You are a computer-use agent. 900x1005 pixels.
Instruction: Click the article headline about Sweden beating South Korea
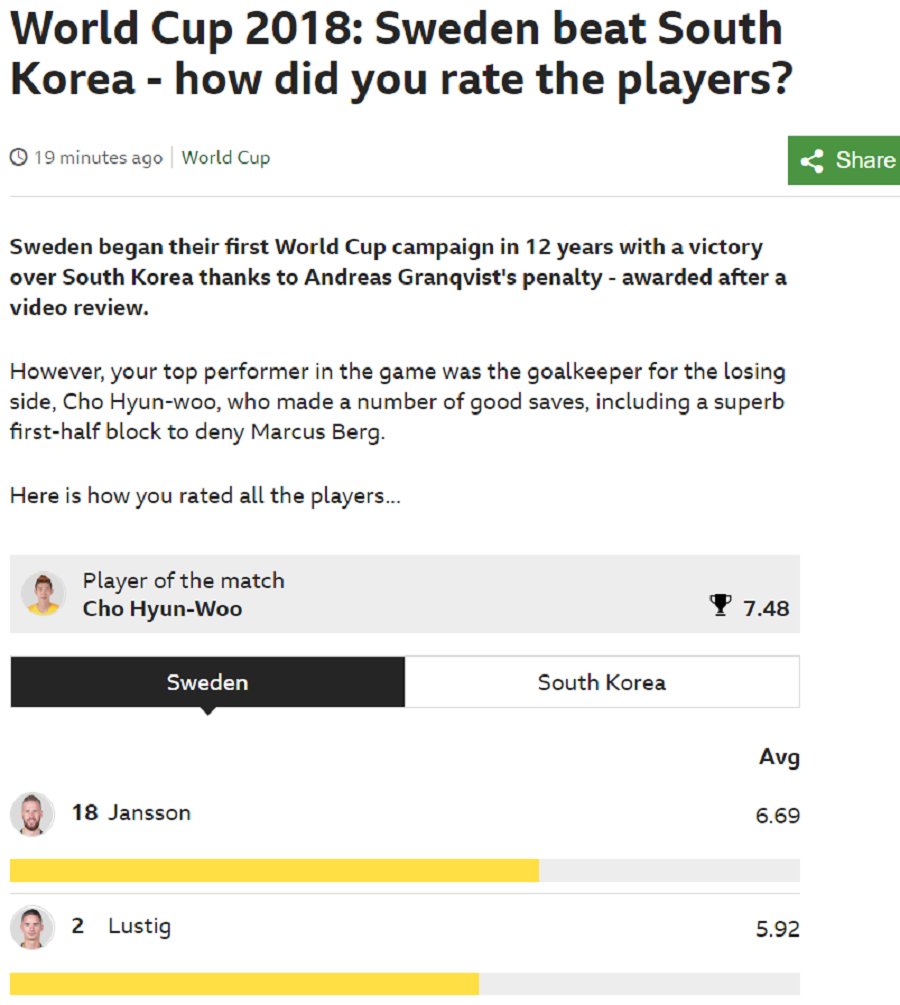[x=402, y=54]
